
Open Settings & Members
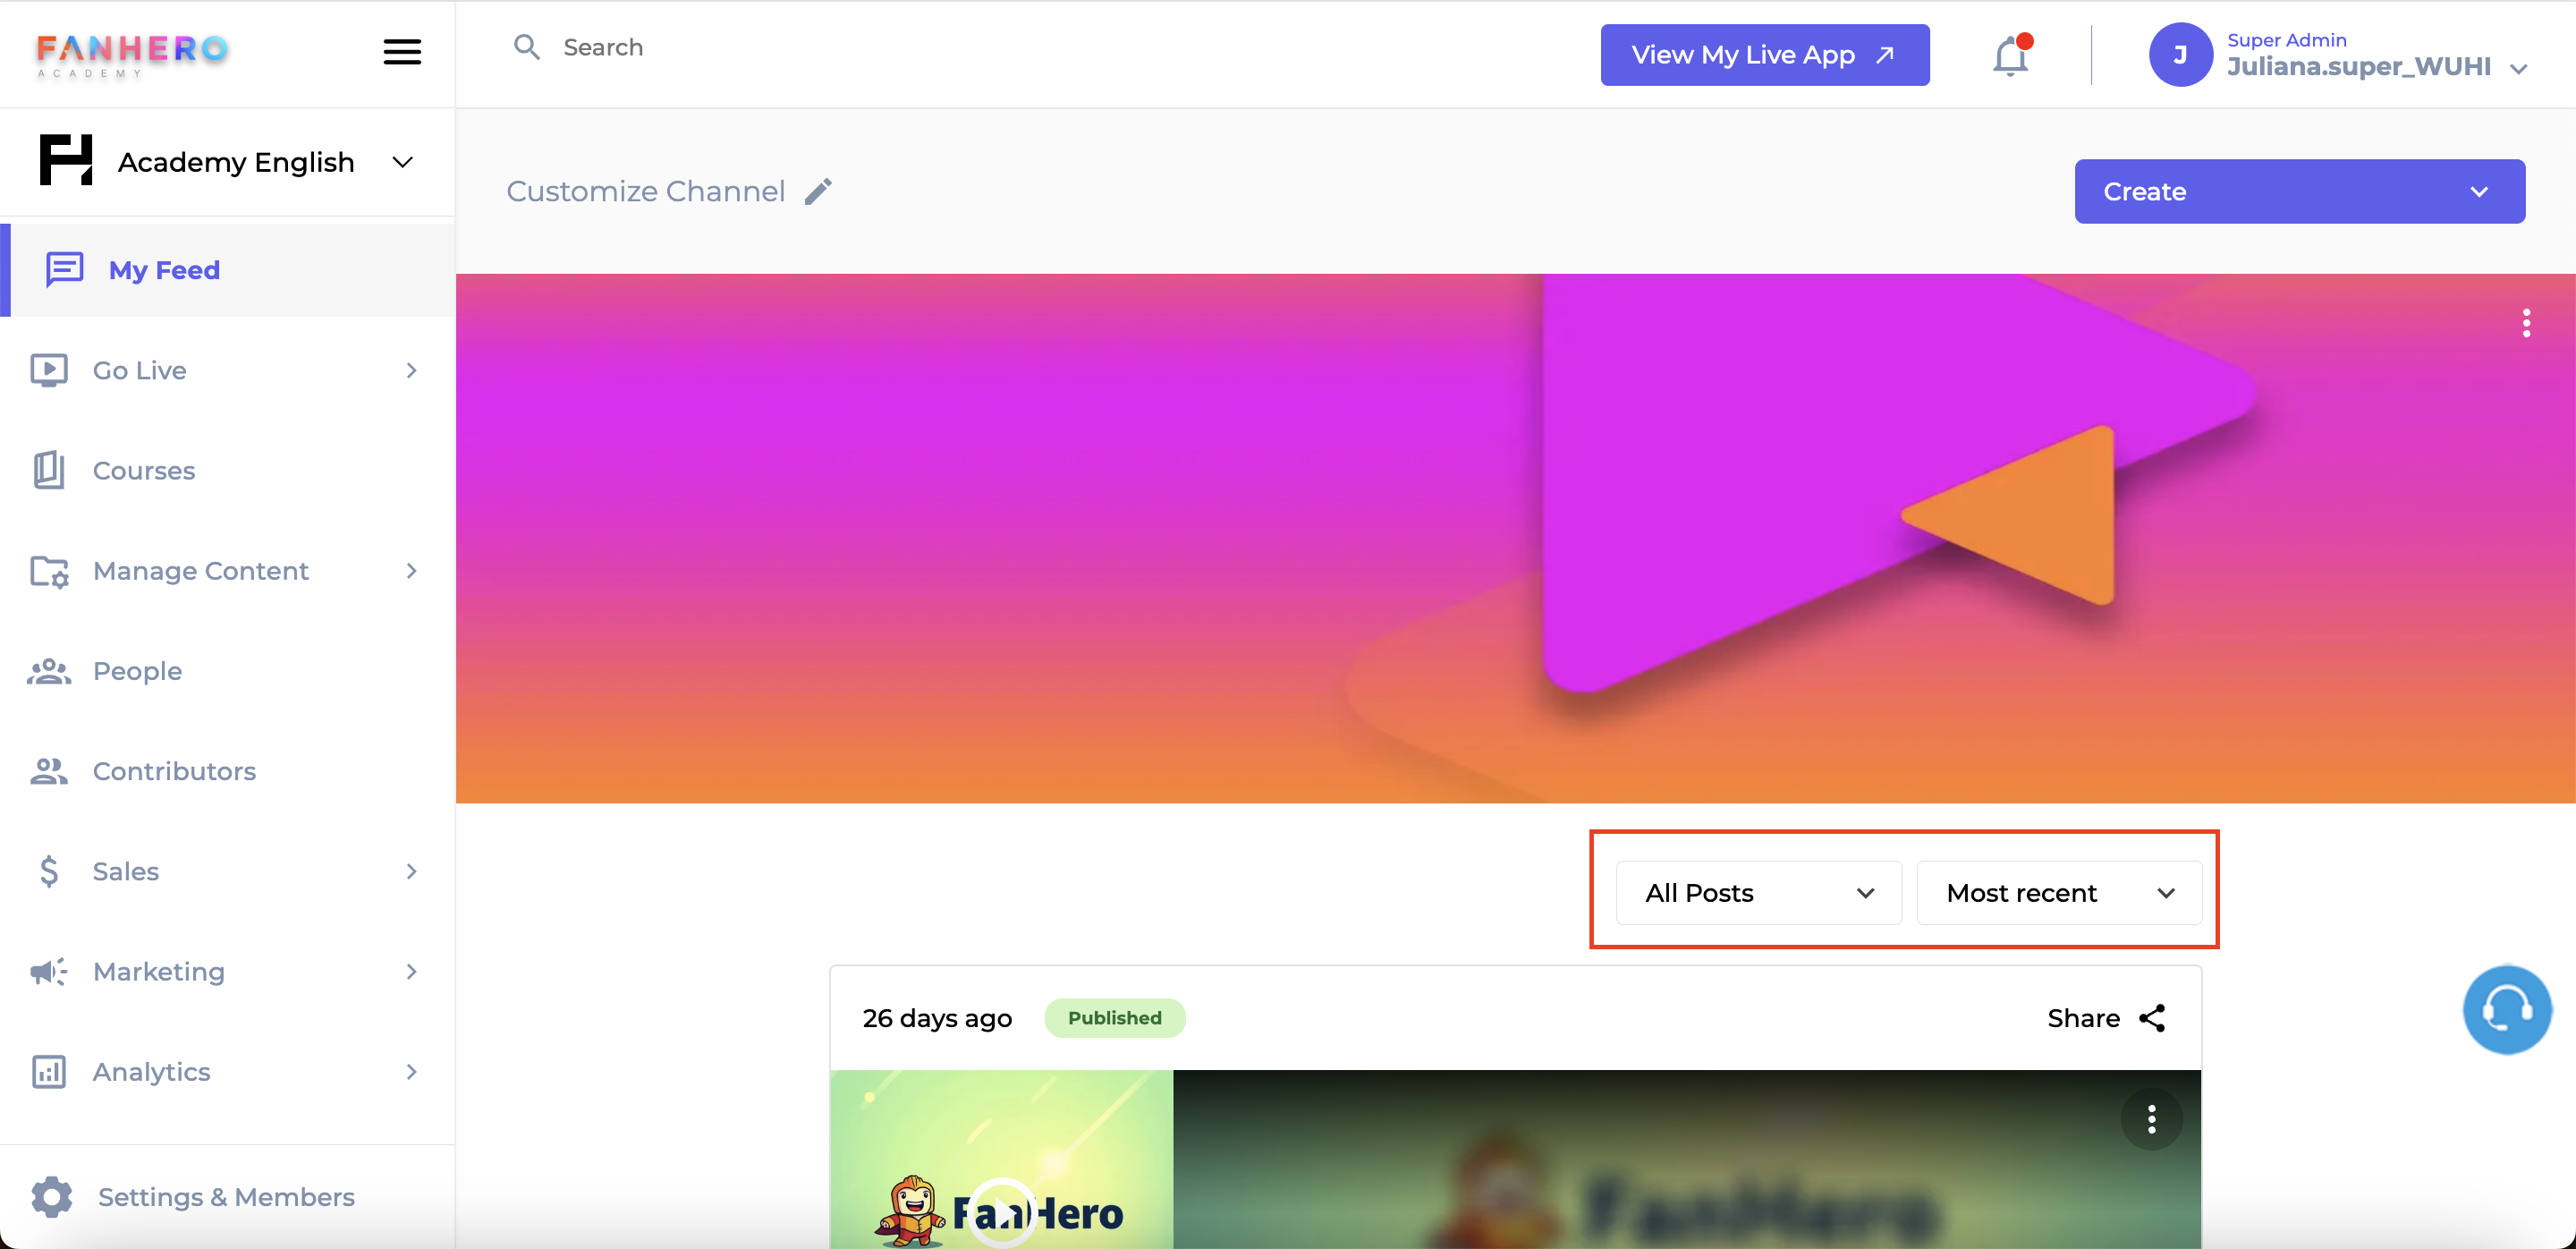click(228, 1197)
